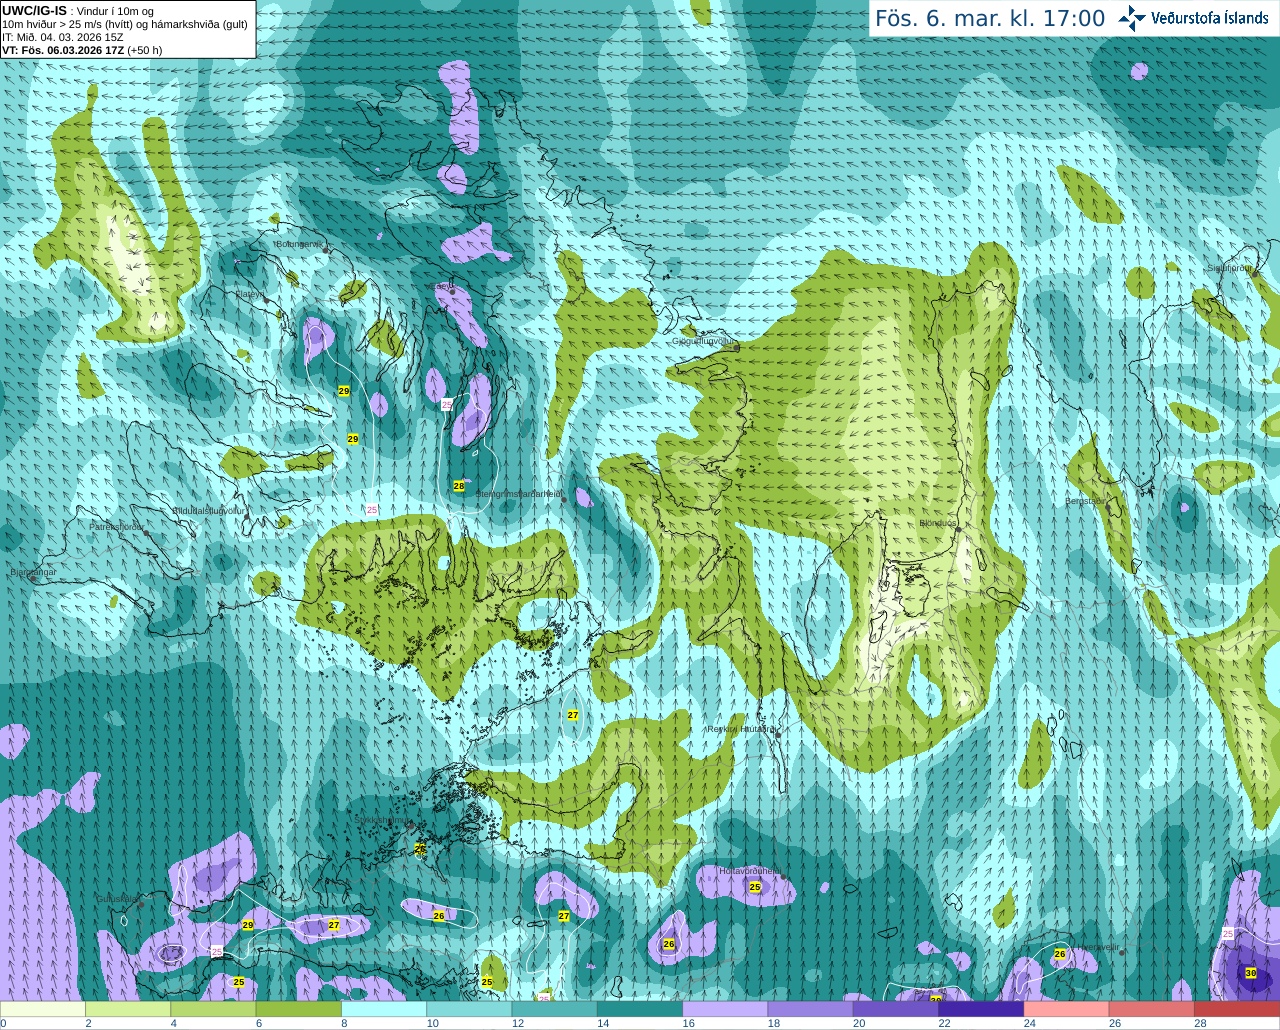Viewport: 1280px width, 1030px height.
Task: Click the legend value label 8
Action: 345,1023
